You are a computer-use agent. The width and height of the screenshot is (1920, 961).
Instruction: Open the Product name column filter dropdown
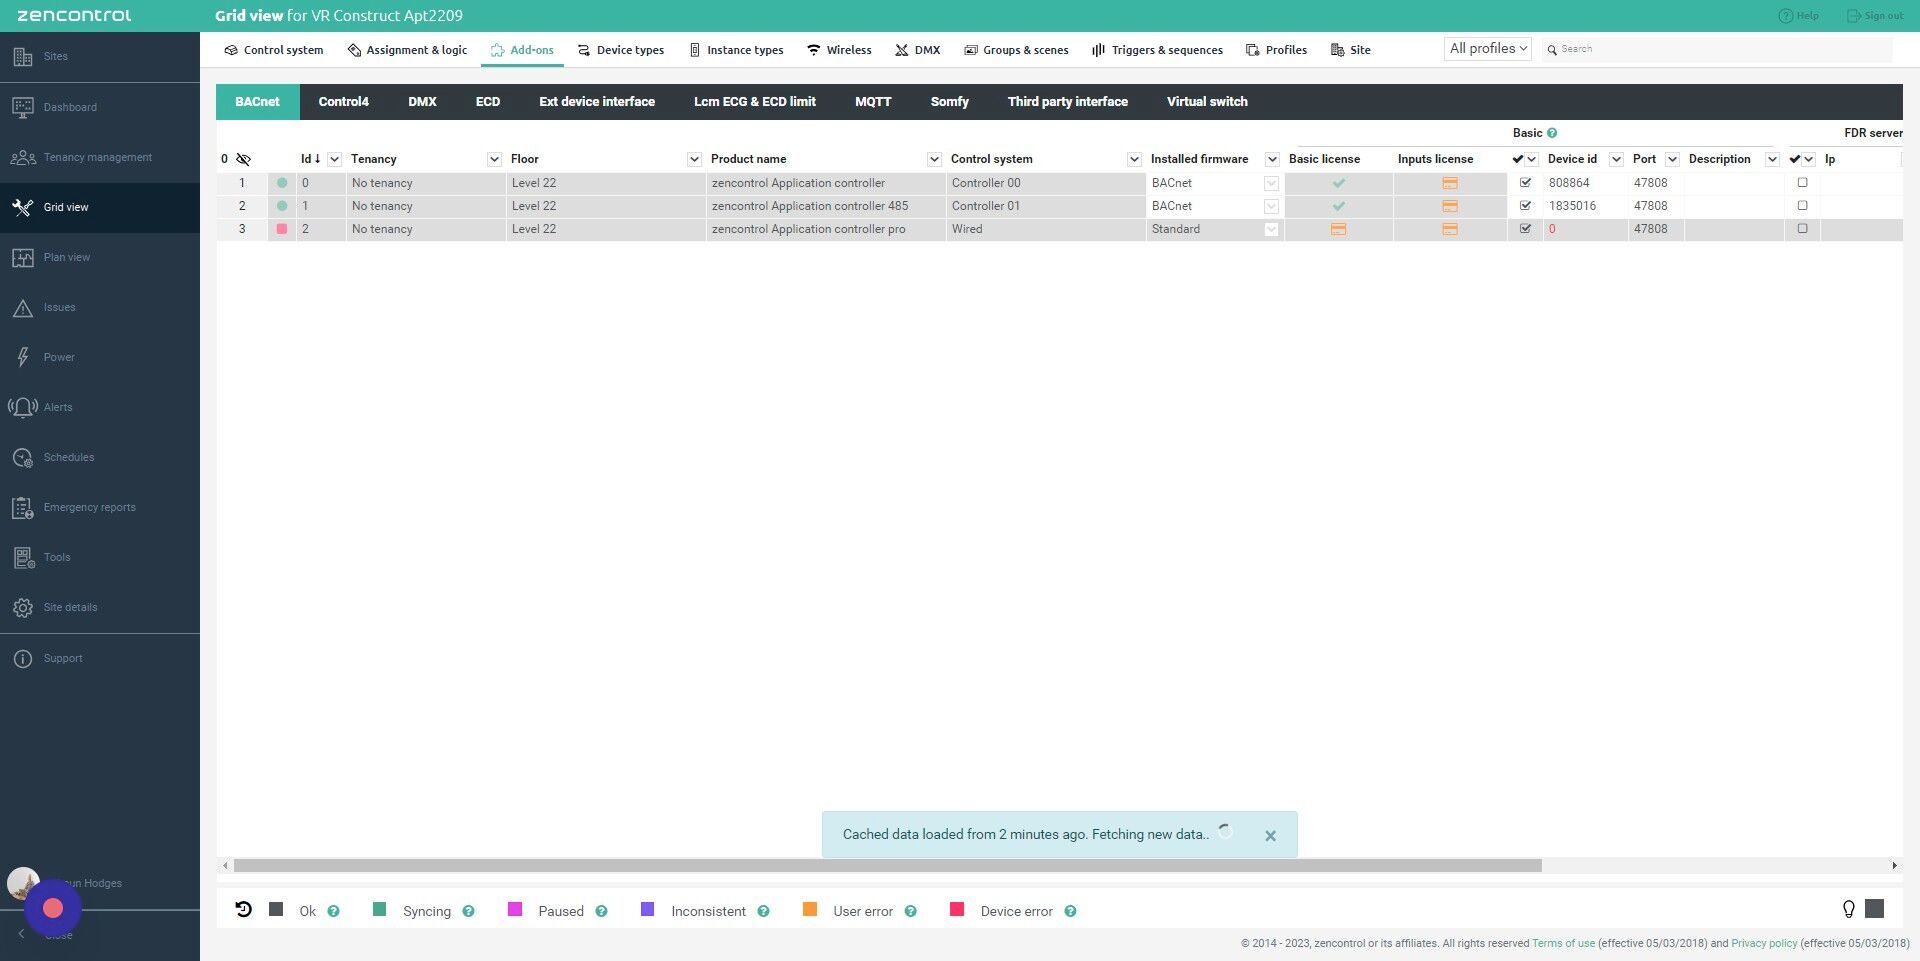pyautogui.click(x=934, y=159)
